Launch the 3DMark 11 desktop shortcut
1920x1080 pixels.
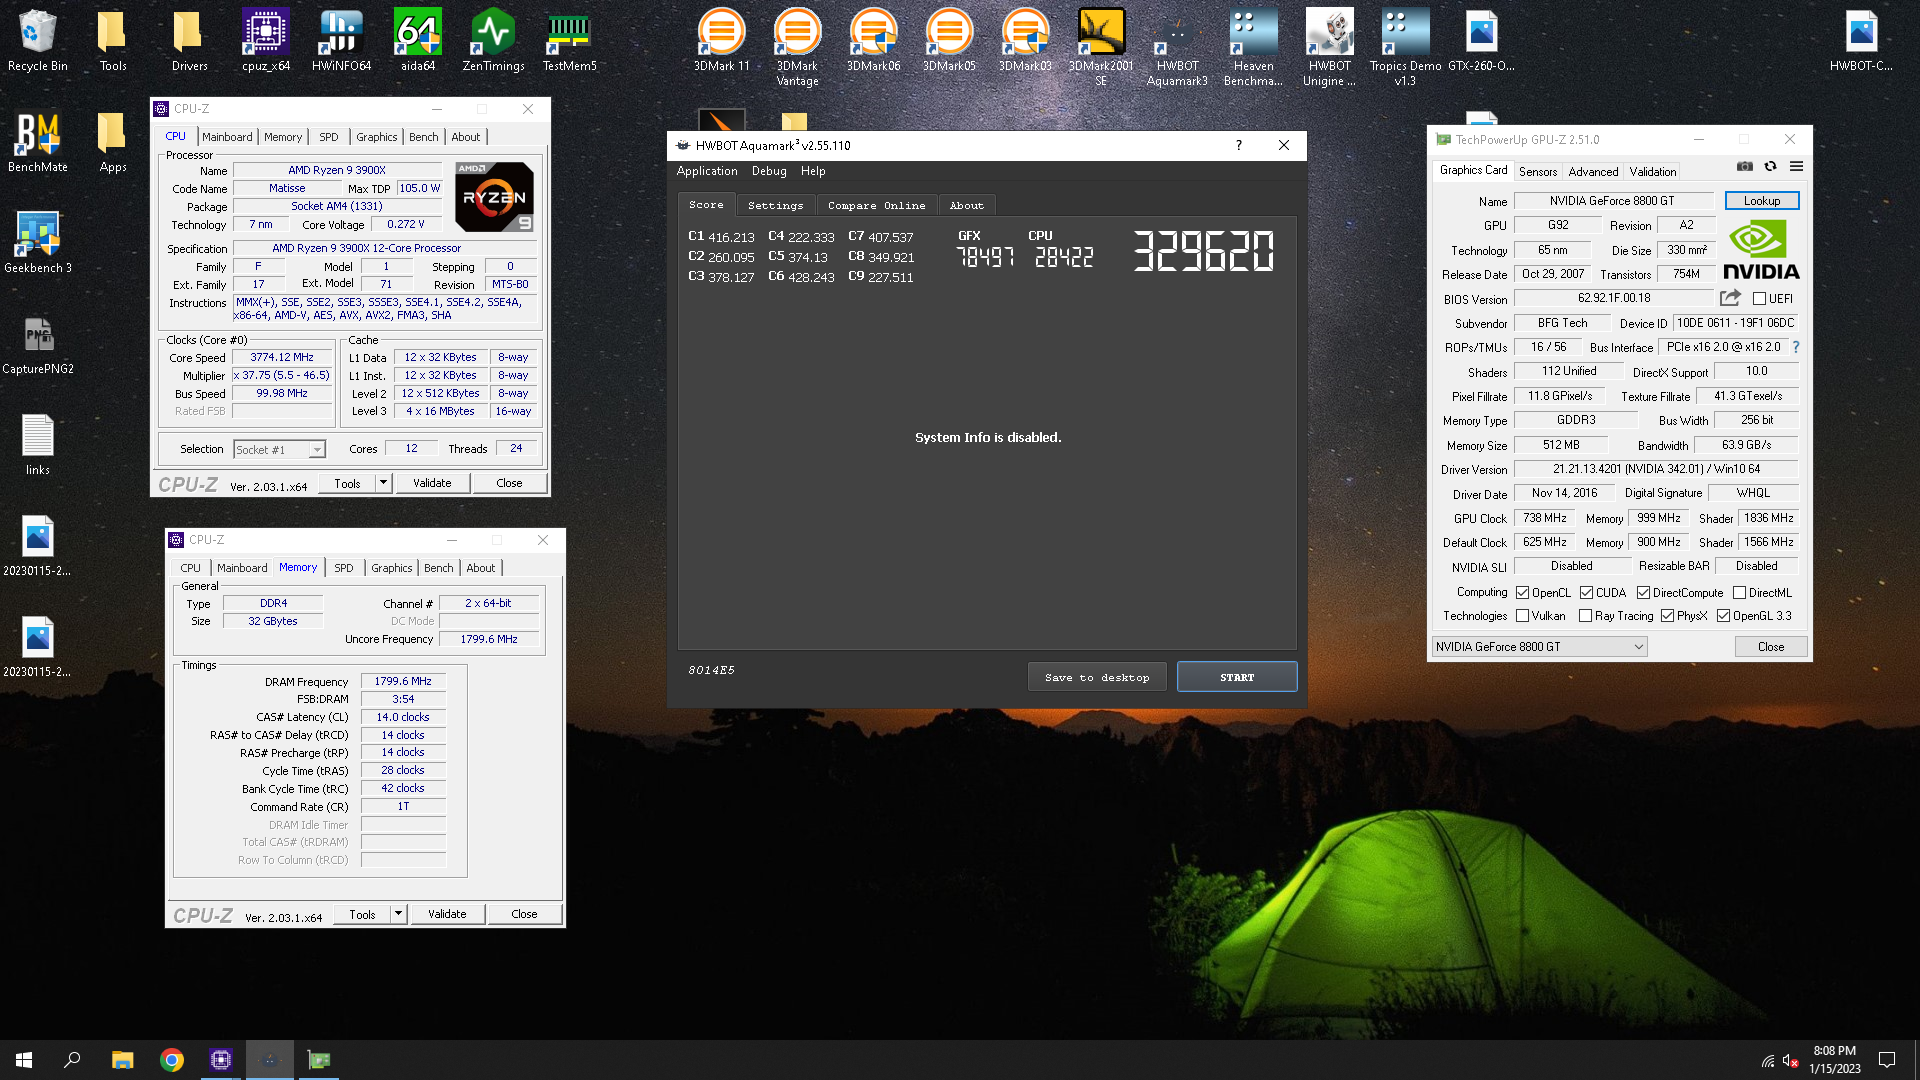721,41
